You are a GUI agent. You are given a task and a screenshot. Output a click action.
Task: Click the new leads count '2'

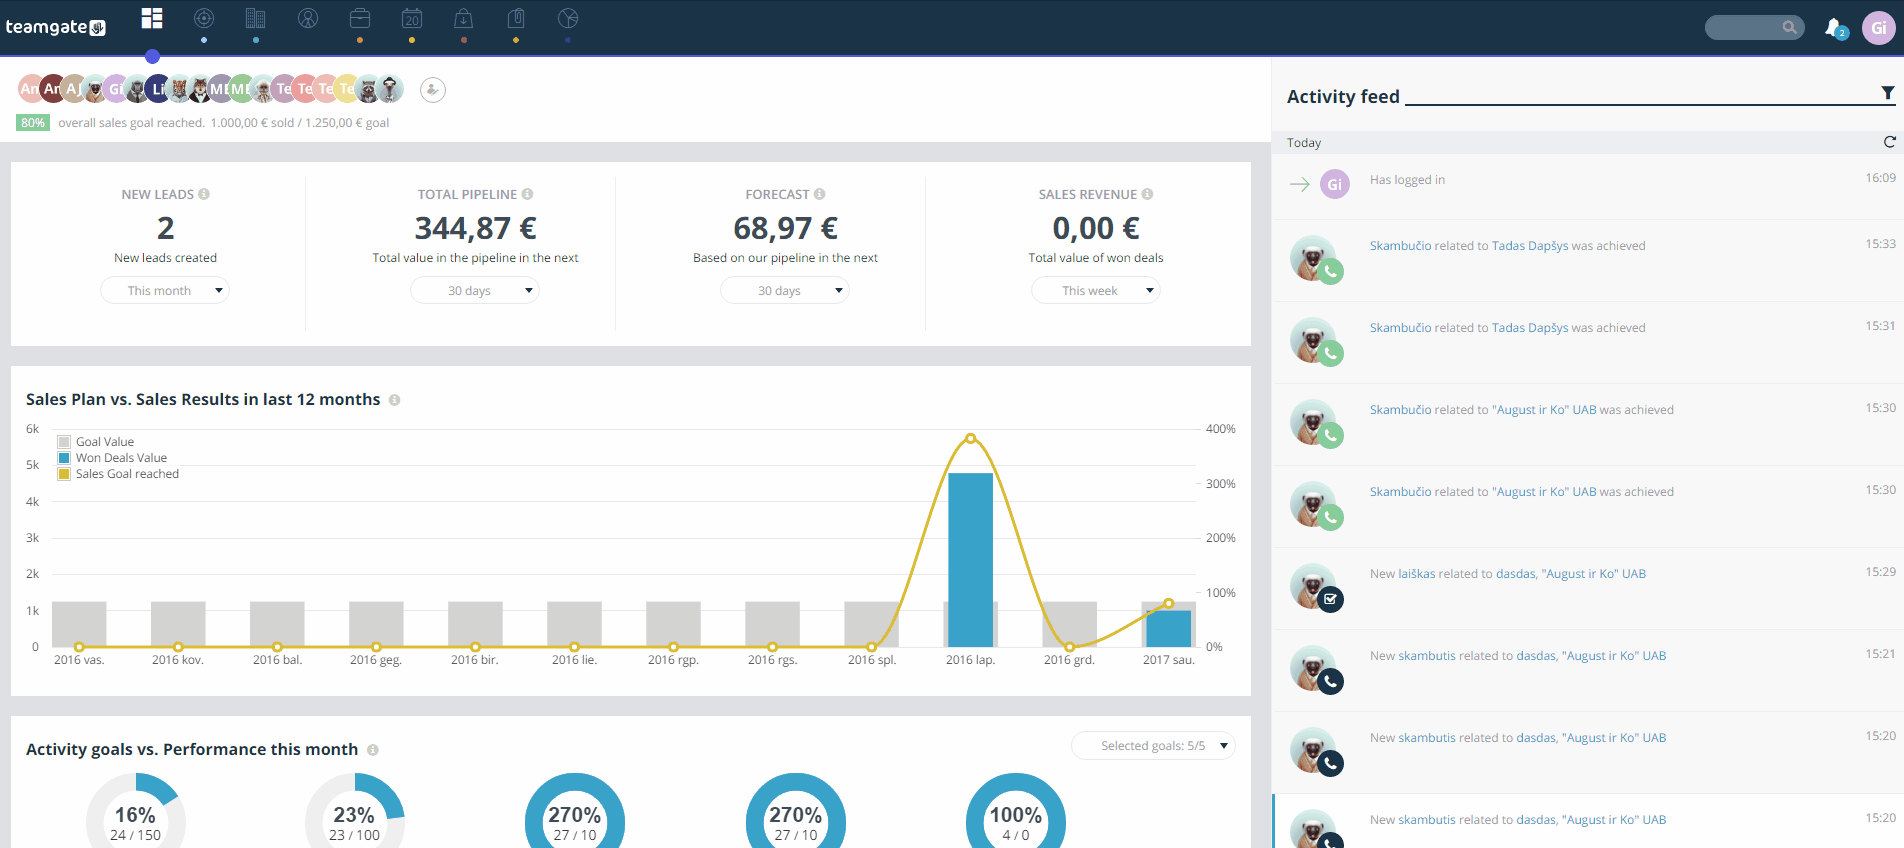pyautogui.click(x=166, y=228)
